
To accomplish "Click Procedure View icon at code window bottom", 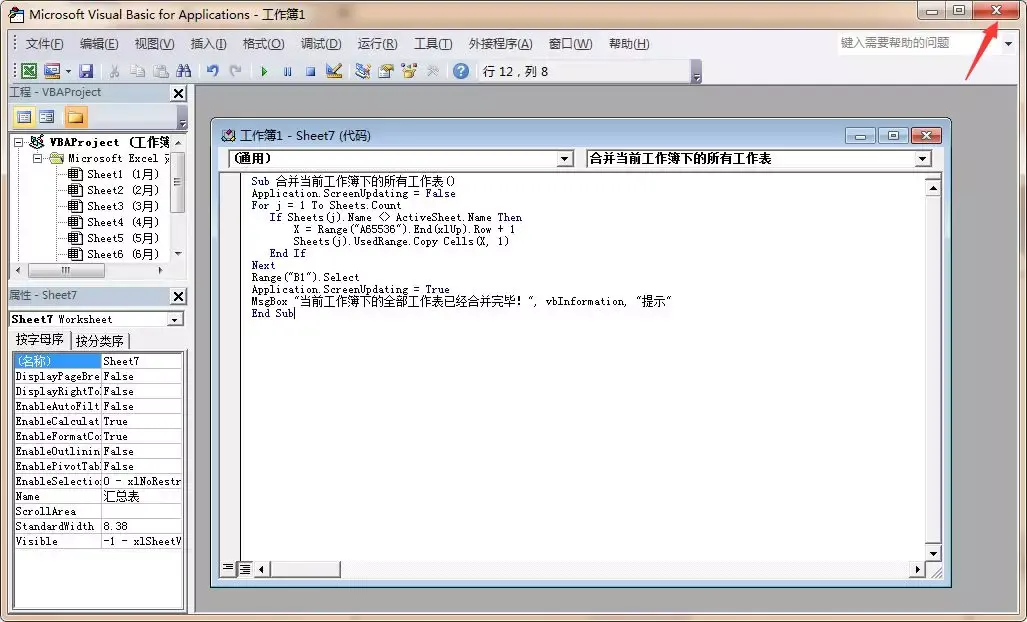I will click(227, 568).
